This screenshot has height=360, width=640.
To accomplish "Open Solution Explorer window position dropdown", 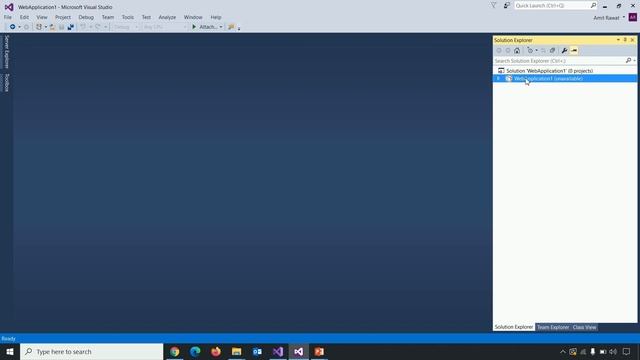I will pyautogui.click(x=618, y=40).
